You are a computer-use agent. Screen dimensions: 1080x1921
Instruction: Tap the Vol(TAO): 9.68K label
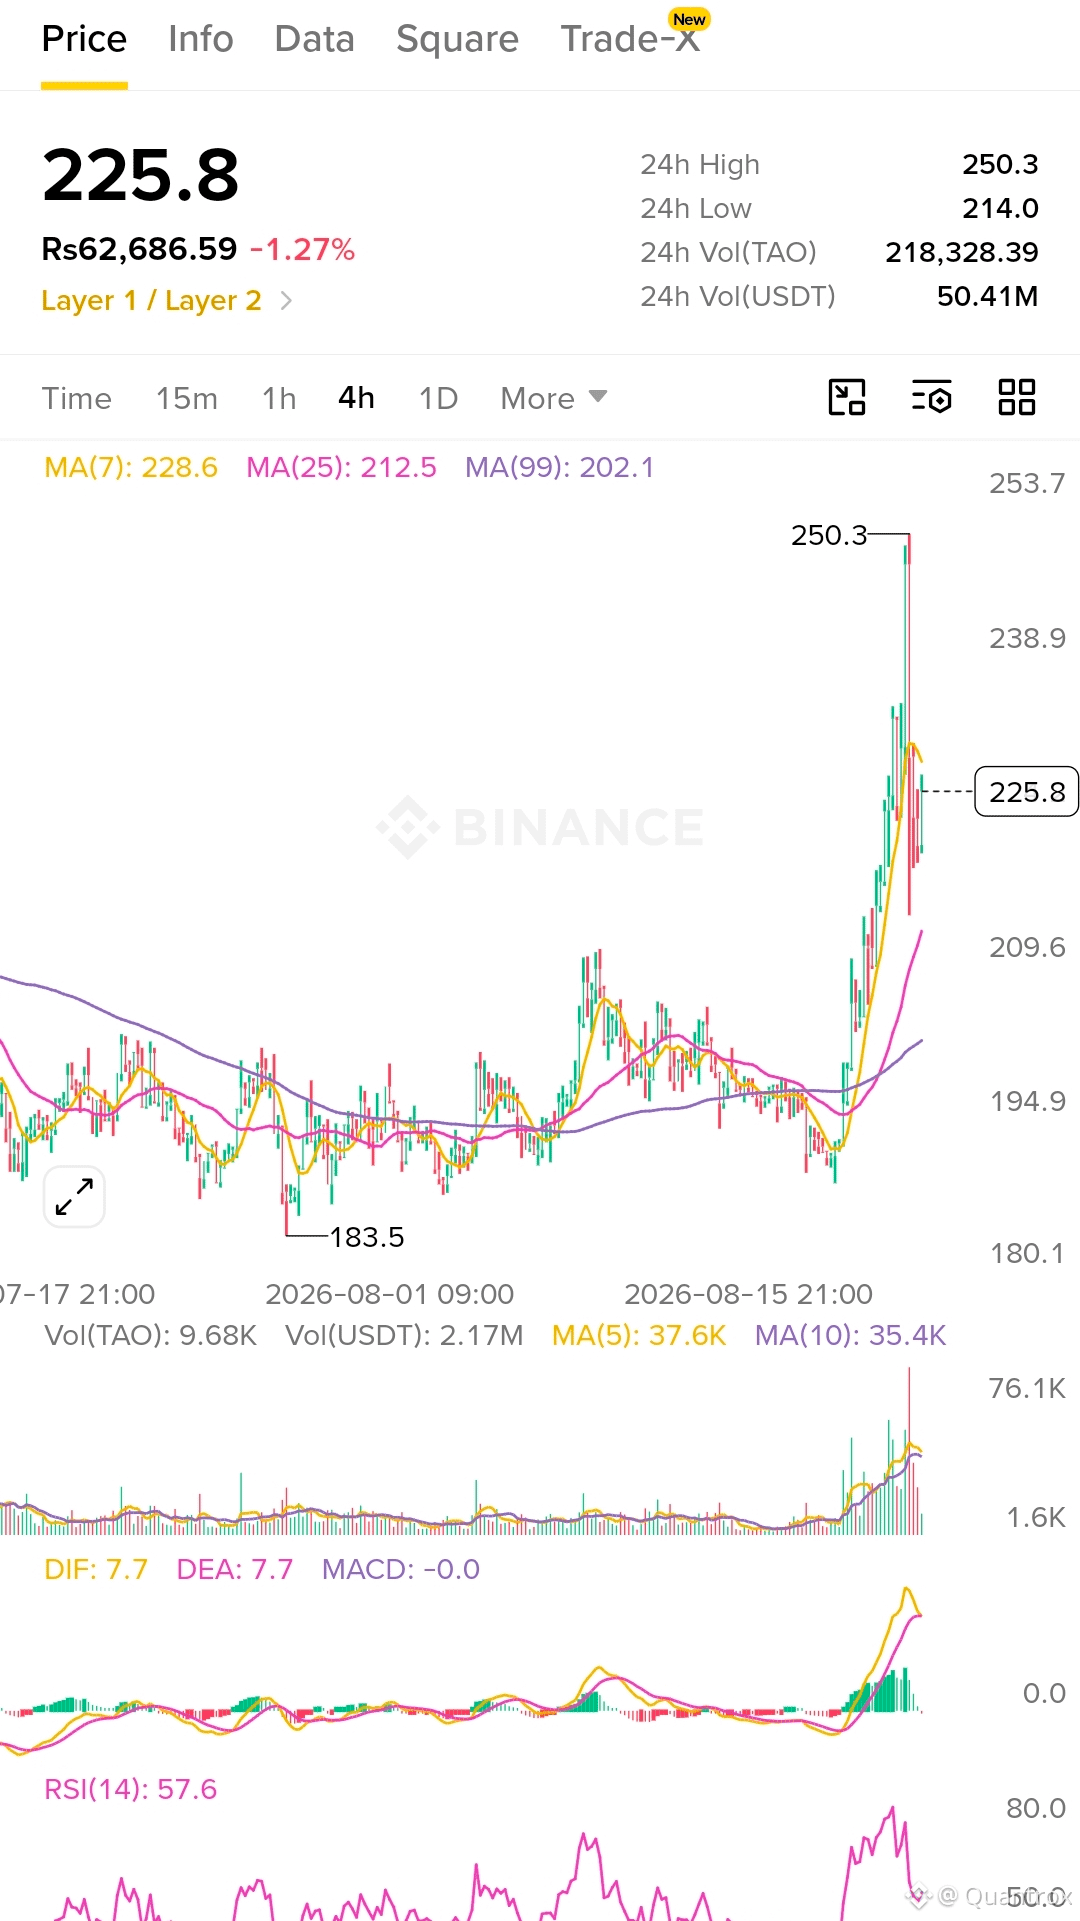pos(151,1335)
